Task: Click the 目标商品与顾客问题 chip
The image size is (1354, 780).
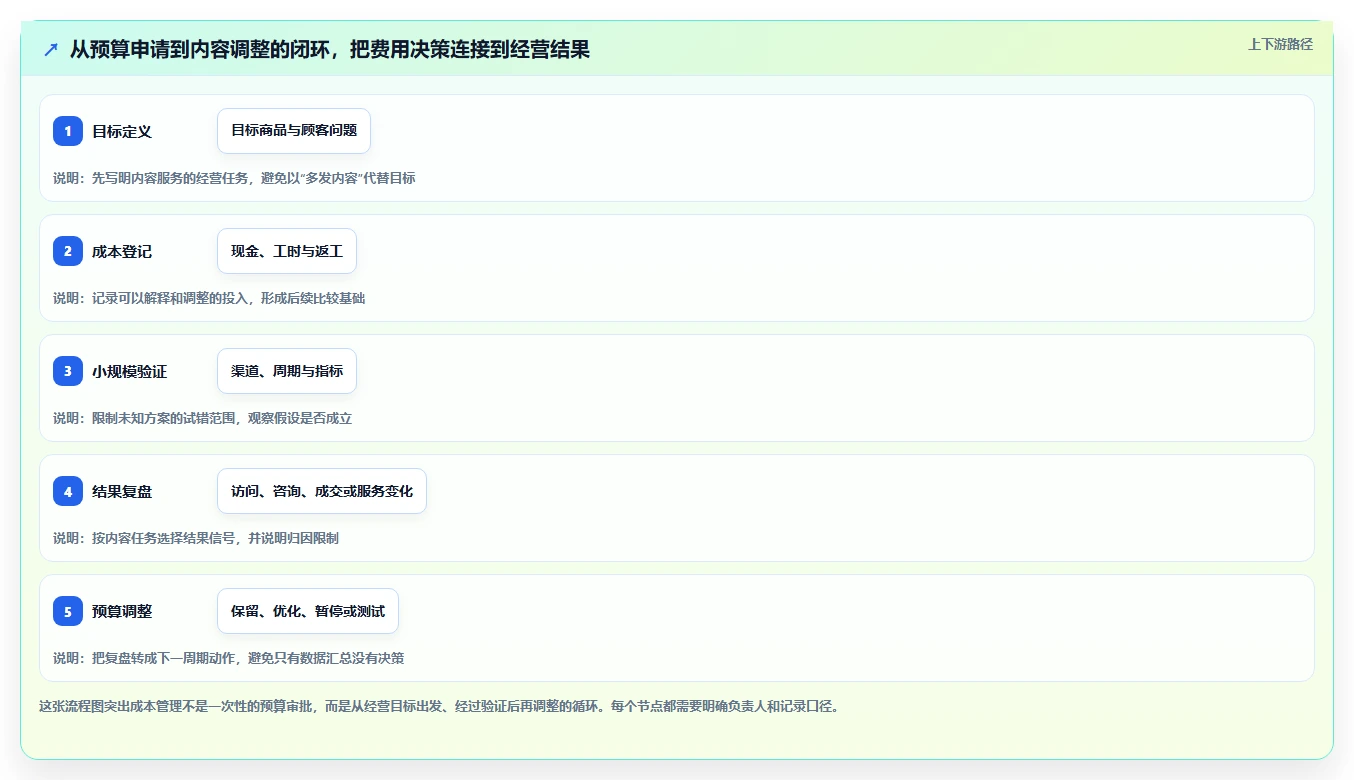Action: [x=294, y=131]
